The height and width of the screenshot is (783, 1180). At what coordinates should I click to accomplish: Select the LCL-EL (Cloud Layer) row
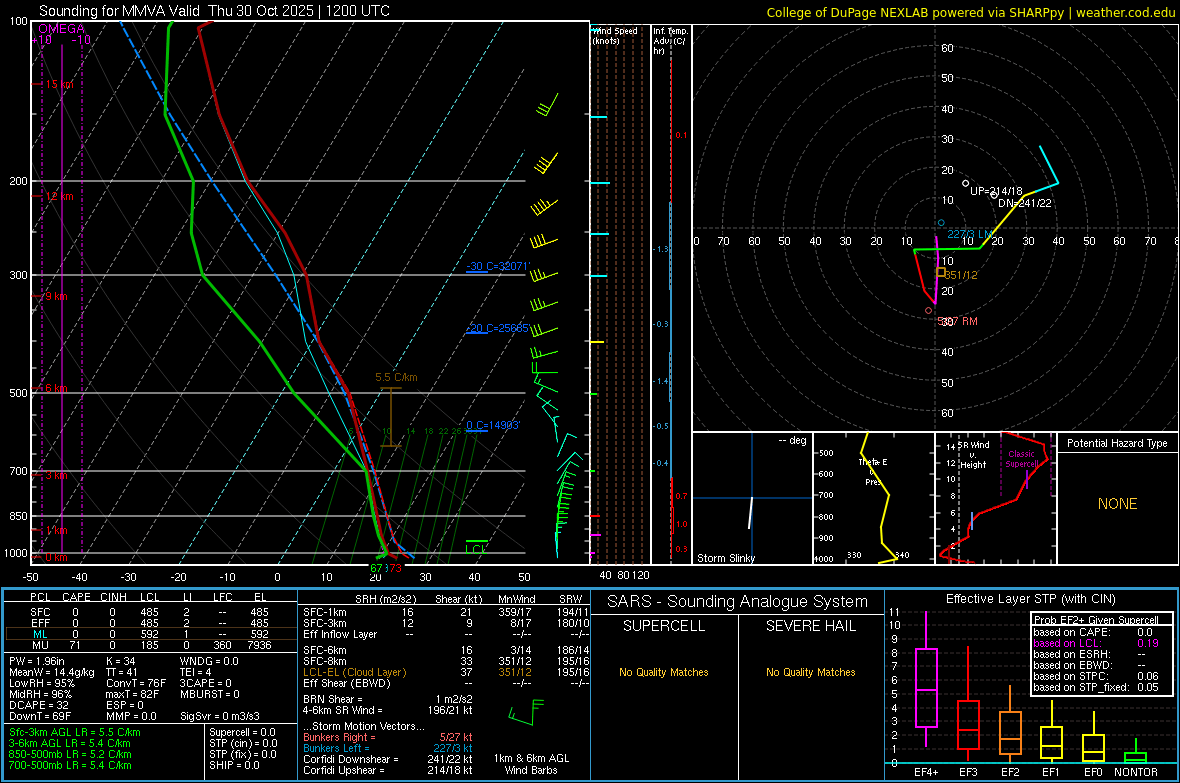(x=446, y=672)
